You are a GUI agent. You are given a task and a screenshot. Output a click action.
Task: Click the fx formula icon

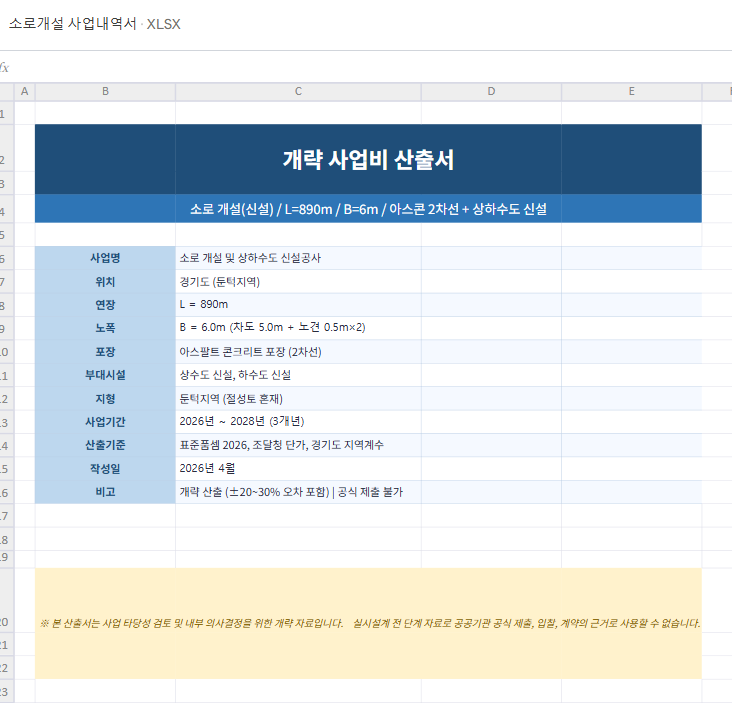coord(4,67)
